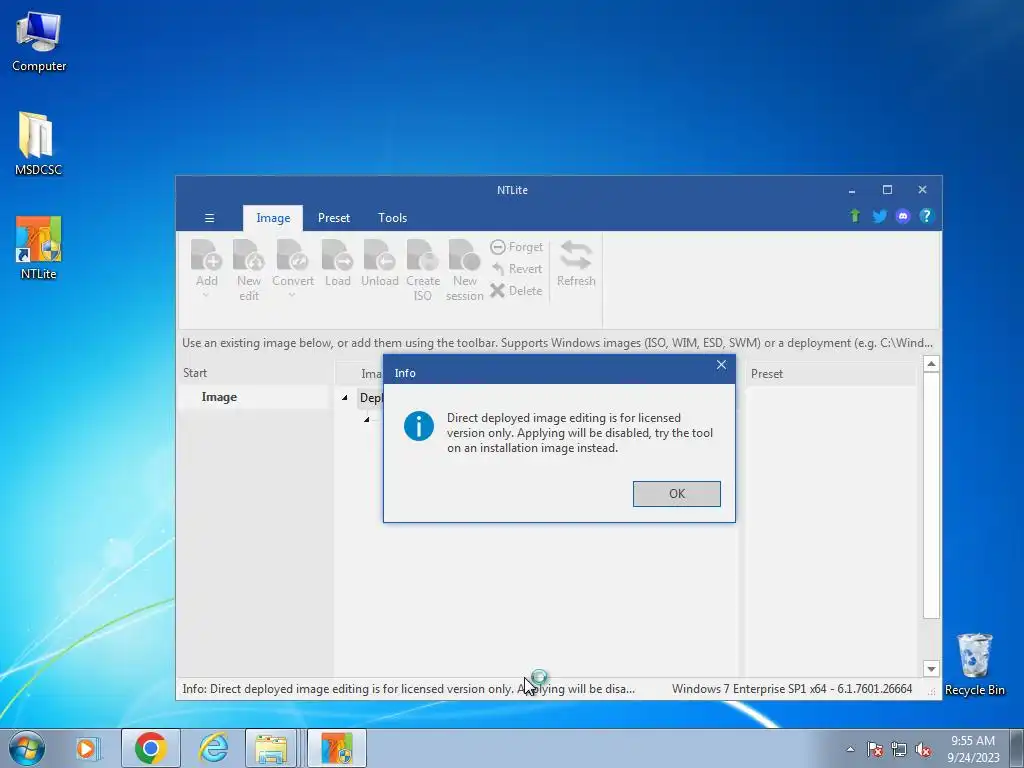The image size is (1024, 768).
Task: Open the Windows Start button
Action: pyautogui.click(x=27, y=748)
